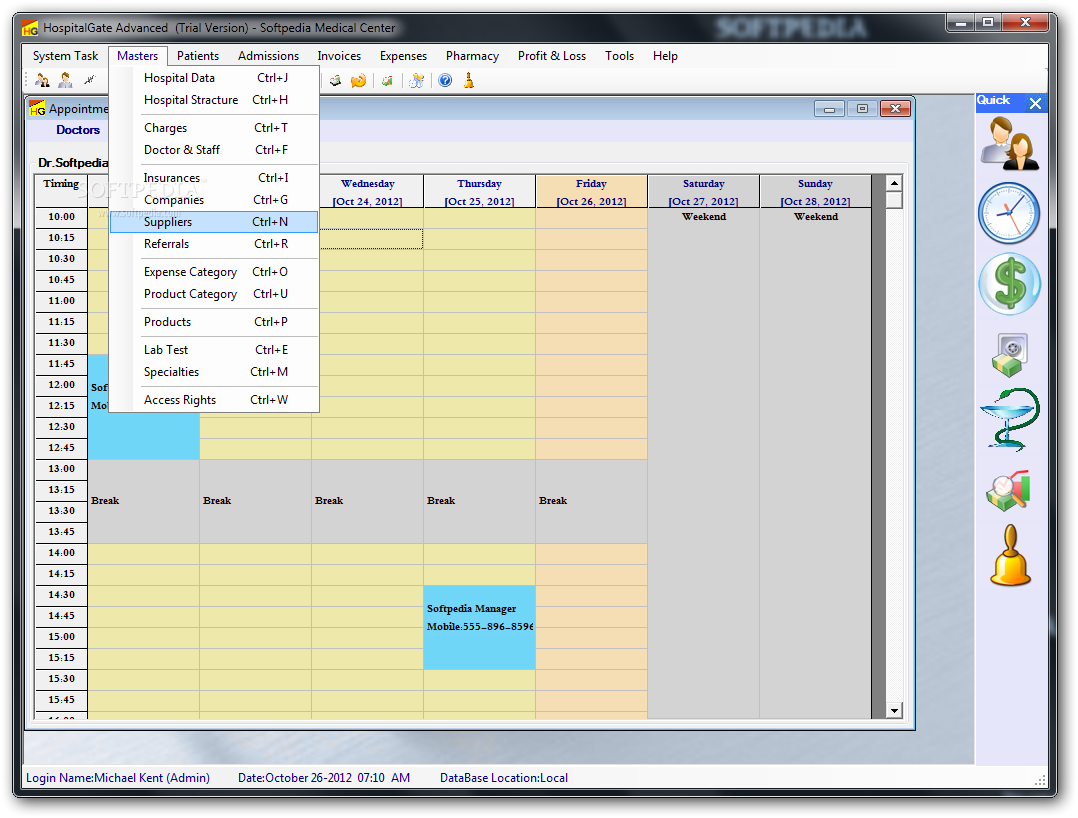Open the Quick panel safe and cash icon
Viewport: 1078px width, 818px height.
click(x=1009, y=355)
